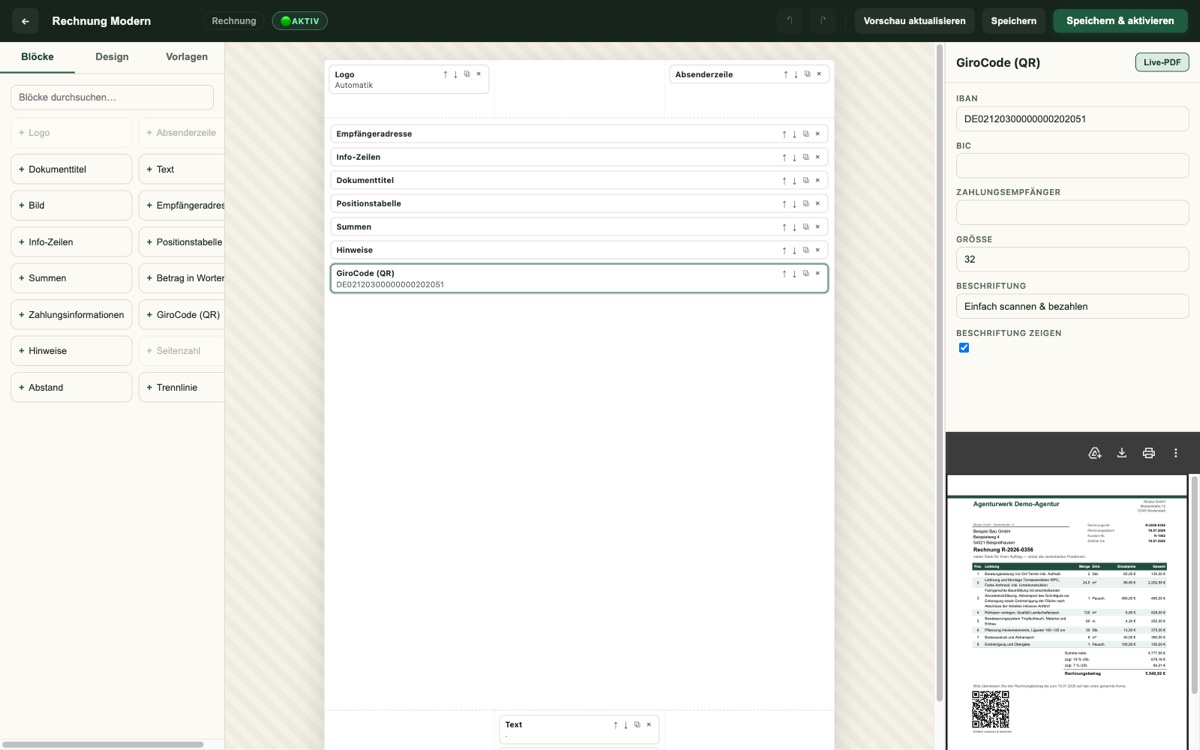This screenshot has width=1200, height=750.
Task: Remove the Logo block
Action: click(478, 74)
